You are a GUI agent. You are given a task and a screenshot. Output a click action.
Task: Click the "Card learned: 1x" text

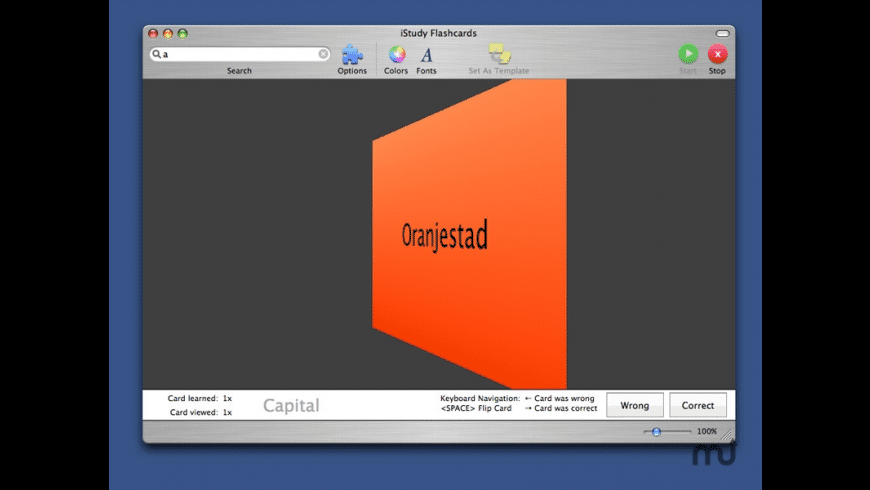coord(200,398)
